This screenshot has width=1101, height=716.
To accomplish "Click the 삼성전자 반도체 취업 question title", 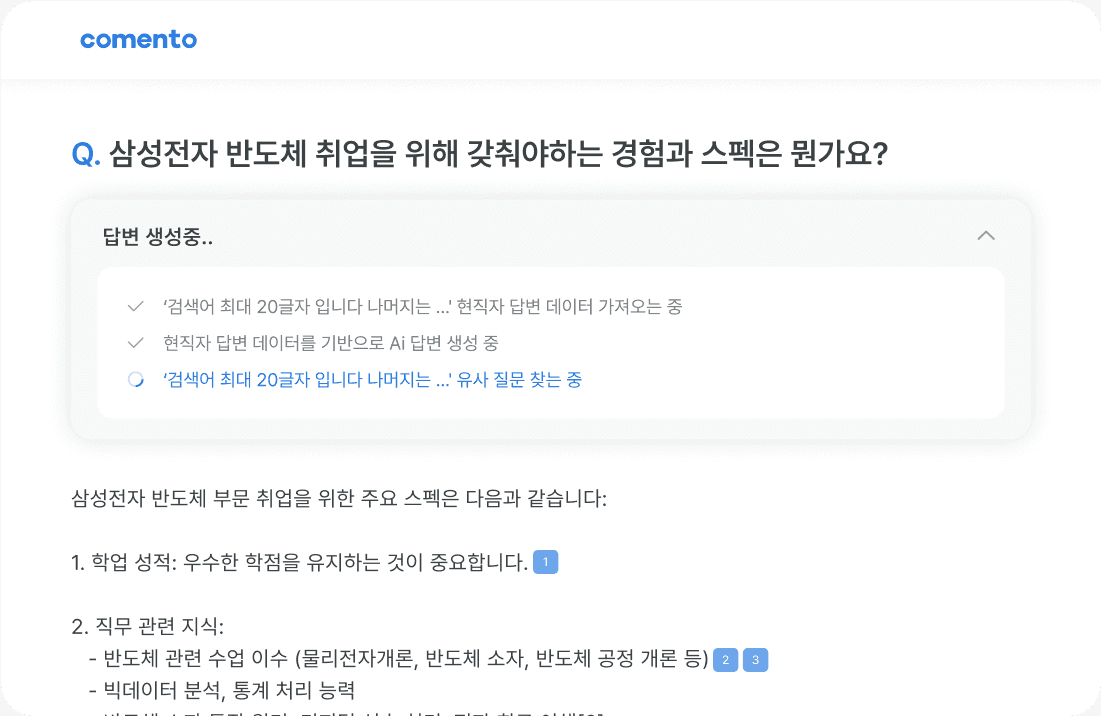I will [497, 154].
